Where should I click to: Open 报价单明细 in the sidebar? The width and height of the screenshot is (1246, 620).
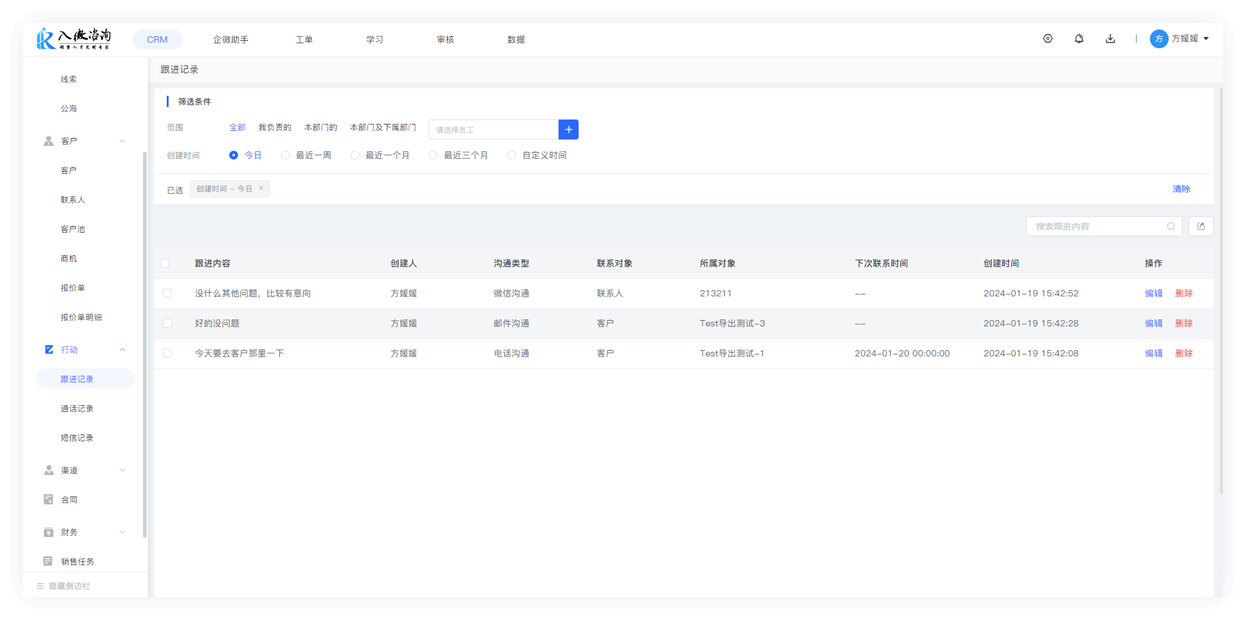[x=81, y=317]
